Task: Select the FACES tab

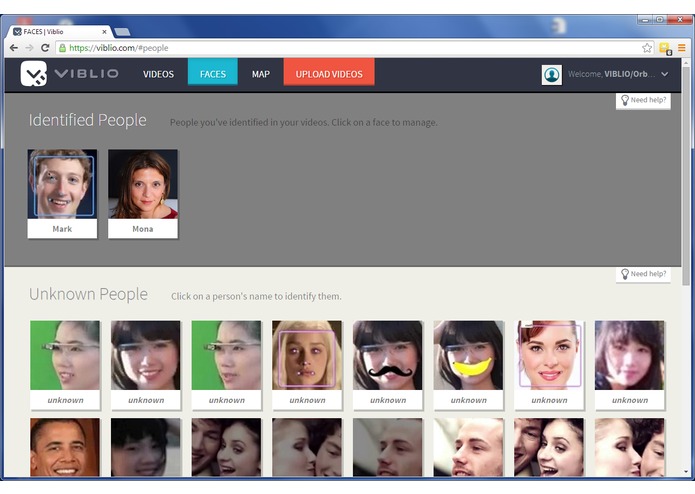Action: tap(213, 71)
